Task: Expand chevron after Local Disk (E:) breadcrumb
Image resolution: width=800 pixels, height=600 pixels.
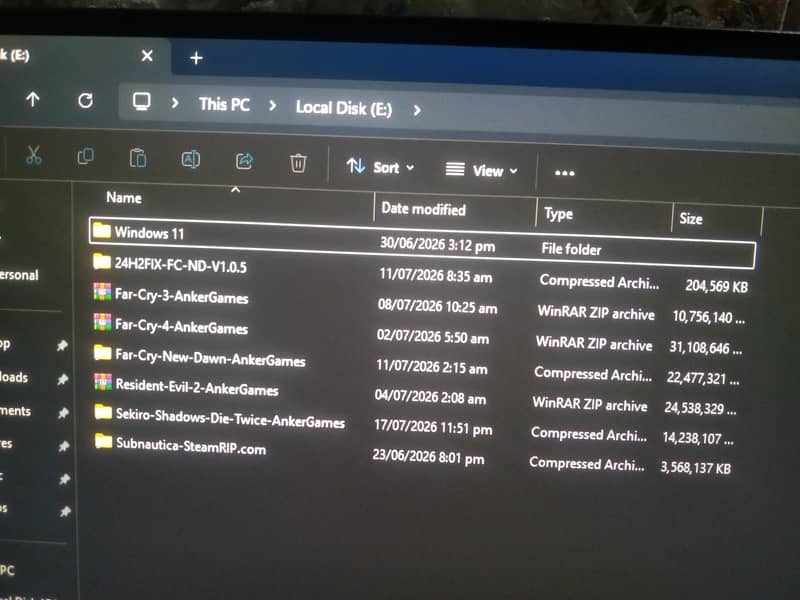Action: pos(417,110)
